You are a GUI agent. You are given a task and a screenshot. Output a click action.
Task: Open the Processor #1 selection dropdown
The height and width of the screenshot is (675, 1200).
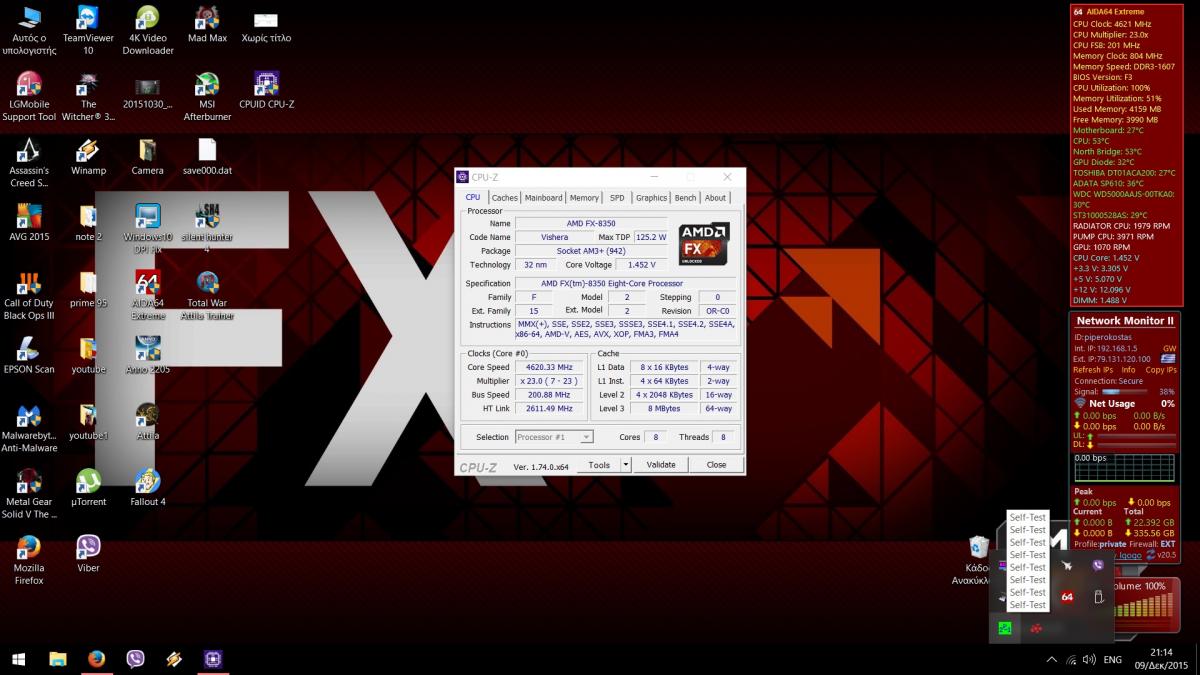pyautogui.click(x=554, y=437)
